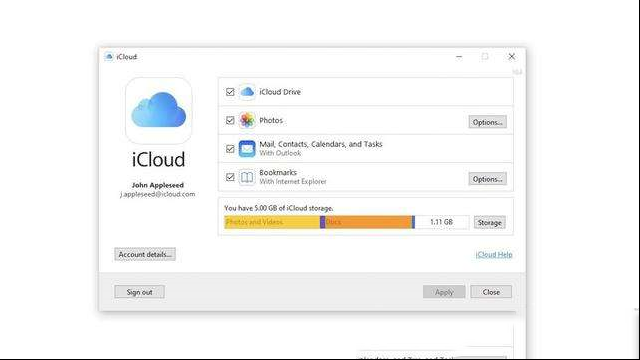Click the 'Mail, Contacts, Calendars, and Tasks' label
The width and height of the screenshot is (640, 360).
321,144
